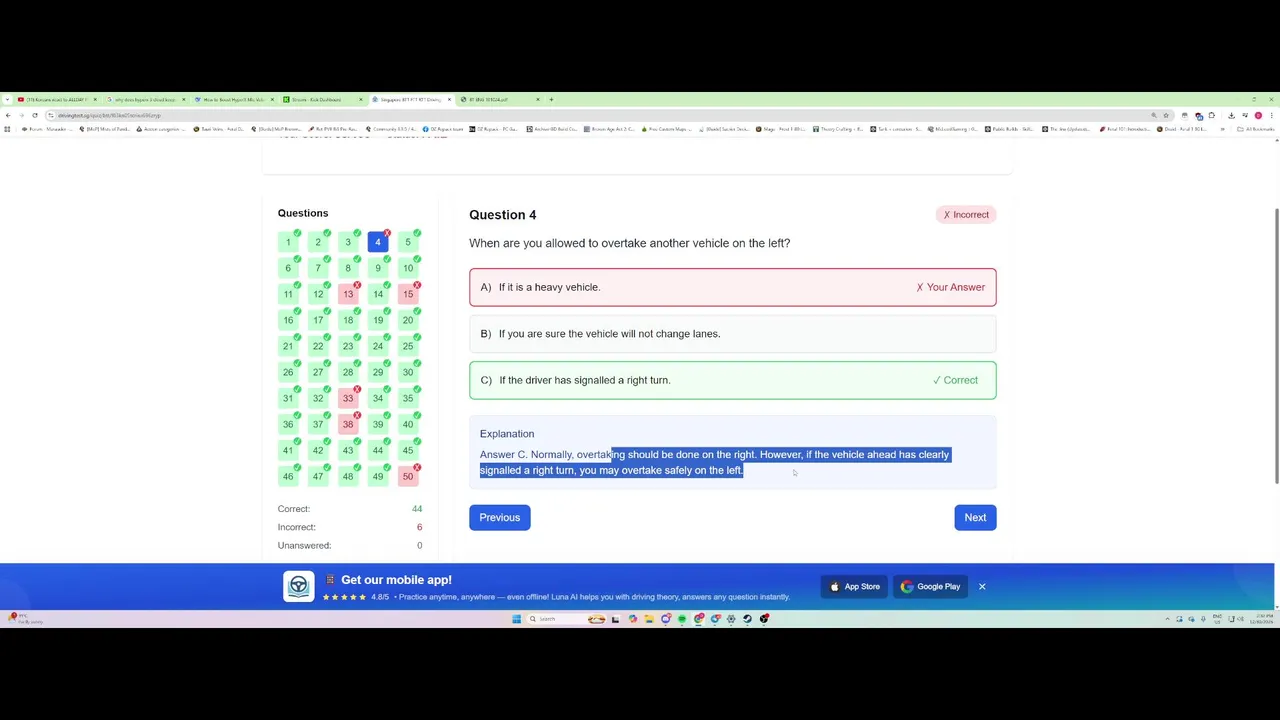The height and width of the screenshot is (720, 1280).
Task: Click the browser forward arrow
Action: pyautogui.click(x=21, y=115)
